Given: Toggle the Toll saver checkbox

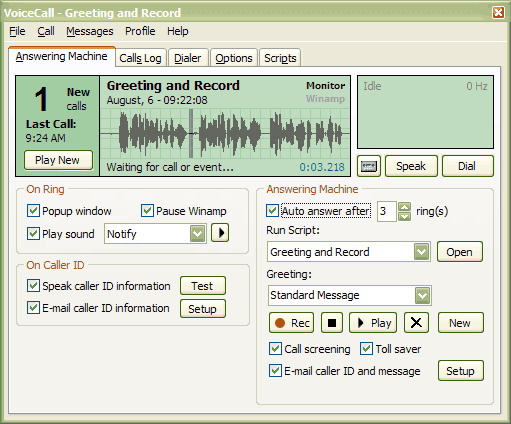Looking at the screenshot, I should (366, 349).
